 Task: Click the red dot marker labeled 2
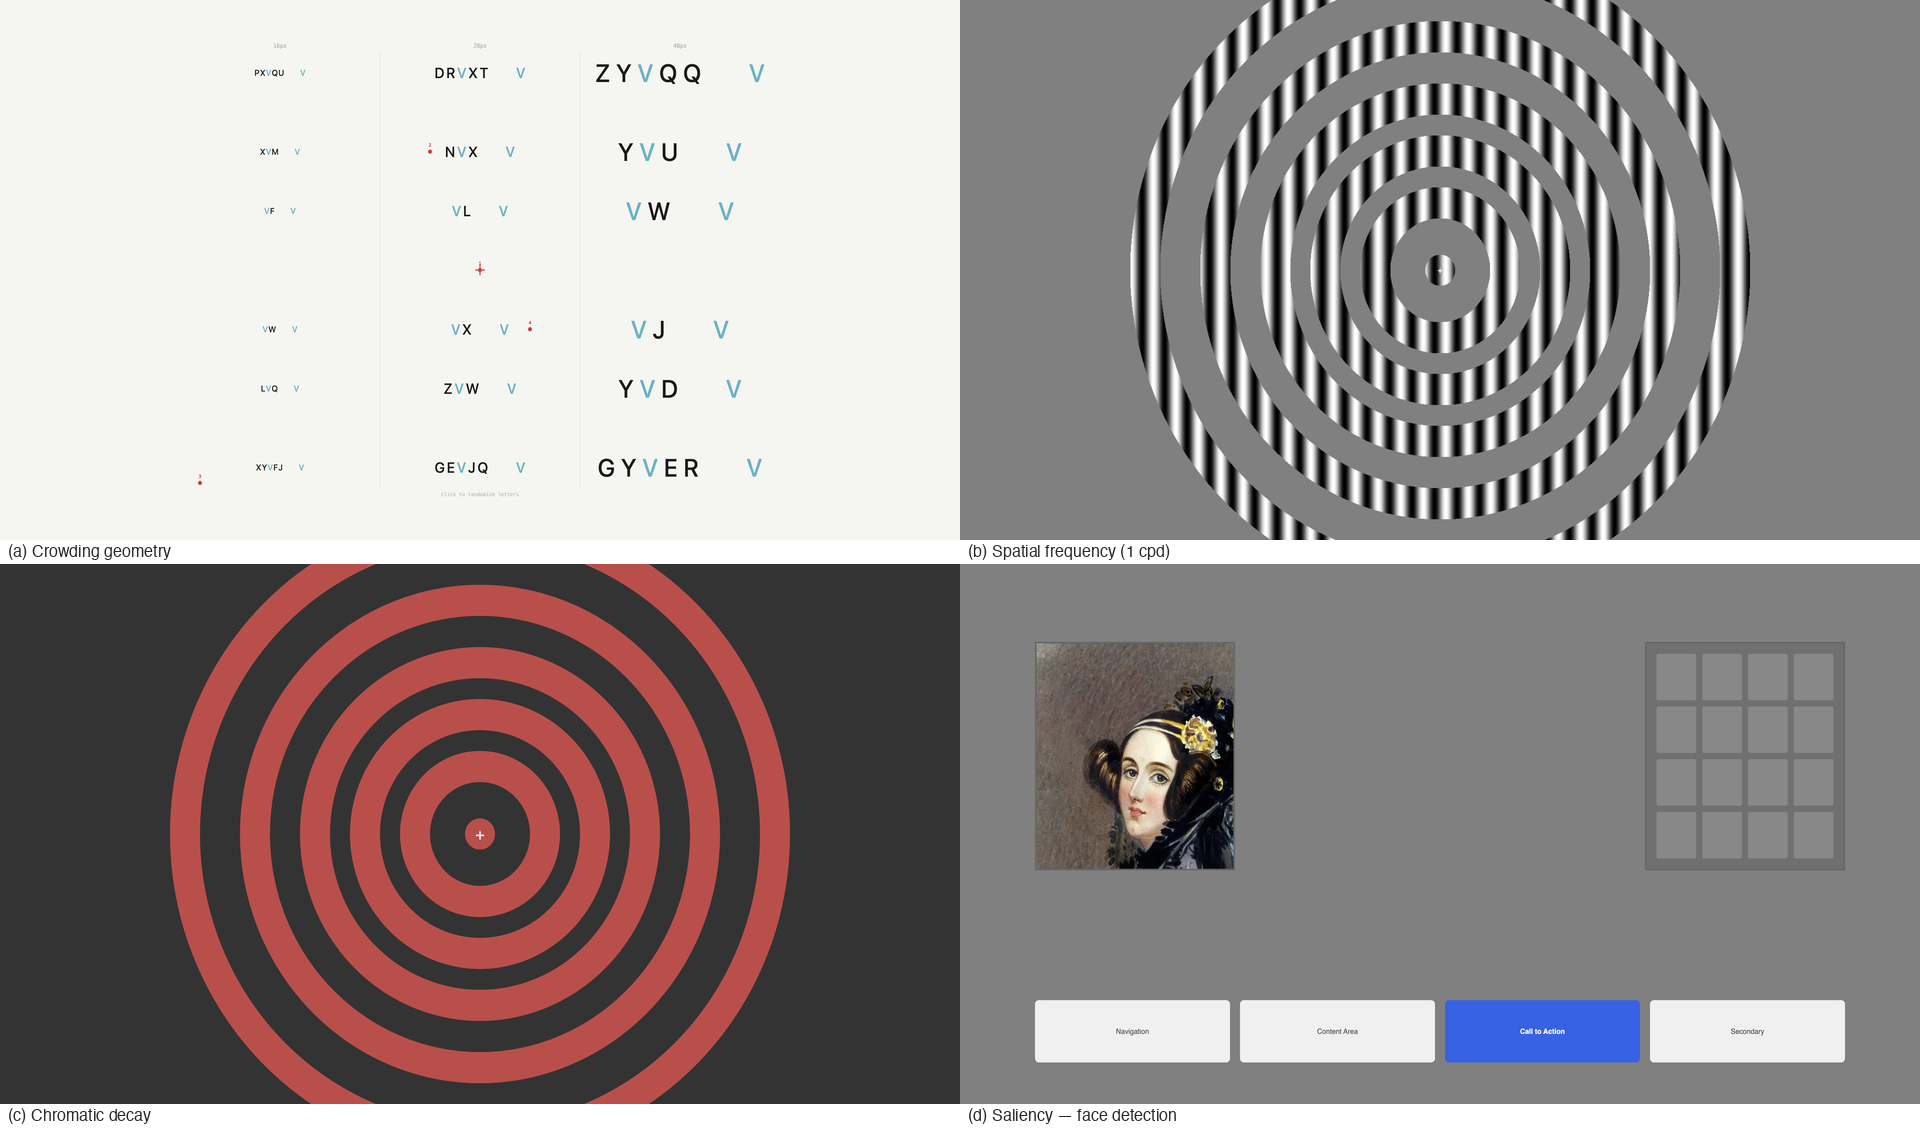[x=429, y=152]
